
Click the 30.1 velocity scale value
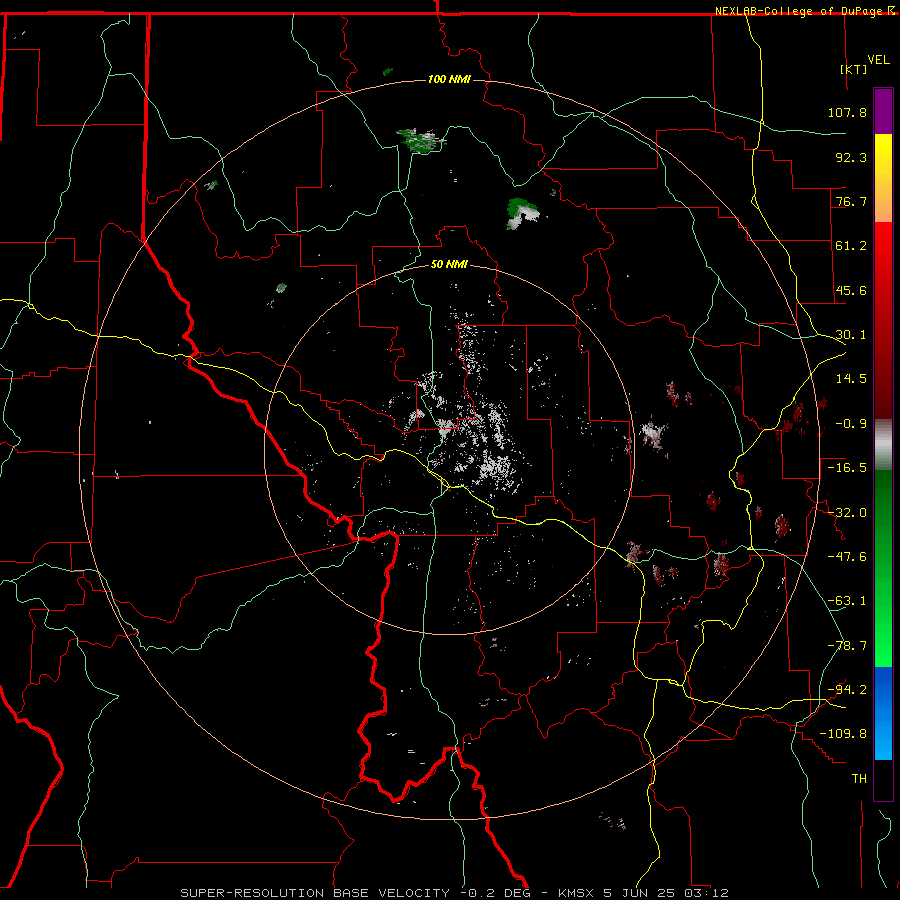pyautogui.click(x=851, y=335)
